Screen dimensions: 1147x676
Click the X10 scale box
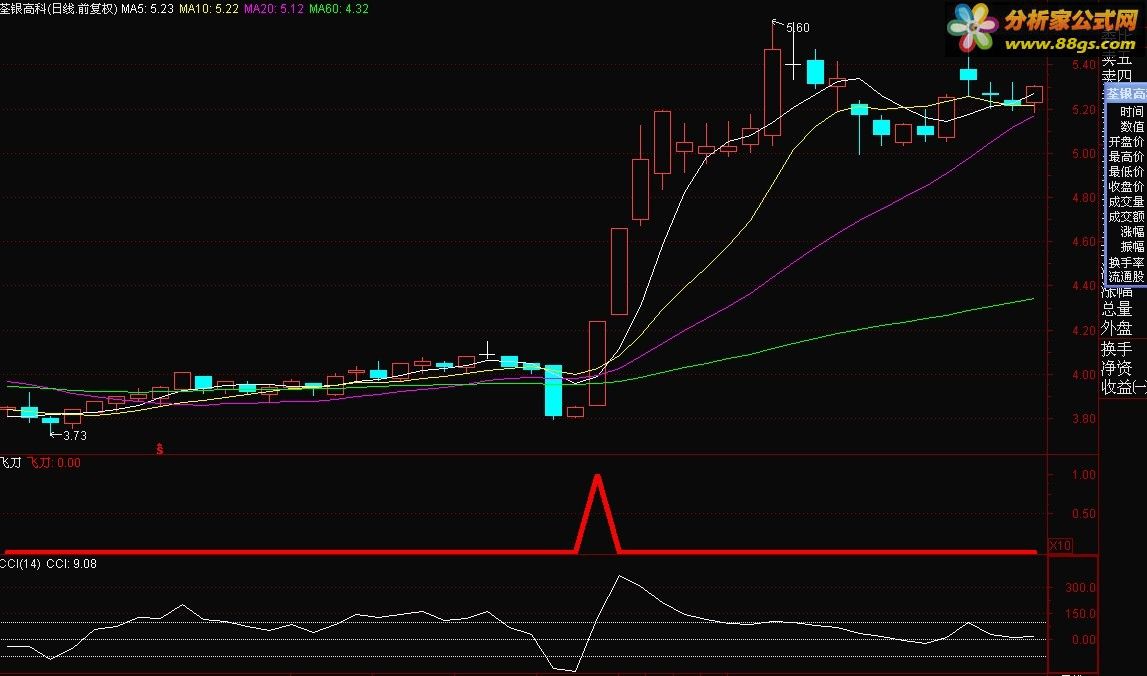coord(1060,545)
